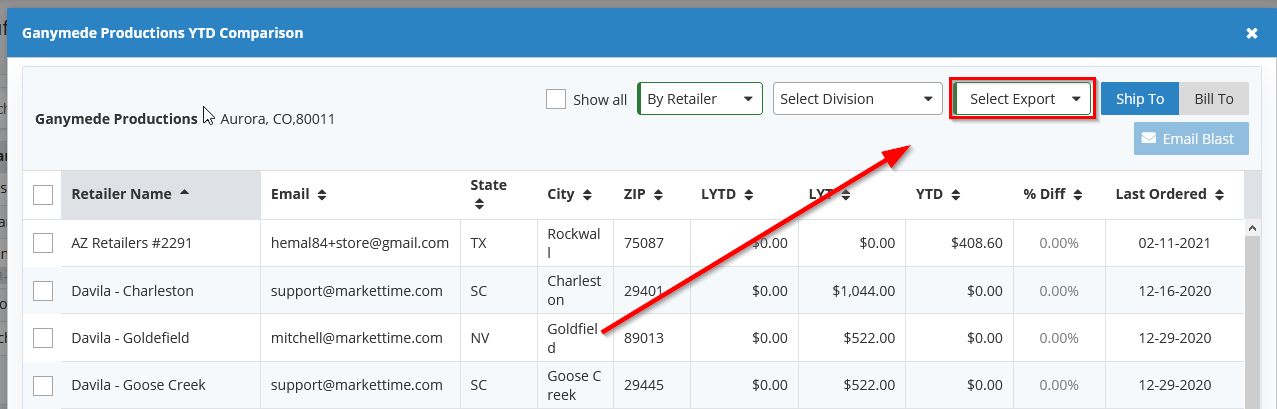Sort by Last Ordered column
1277x409 pixels.
1174,194
